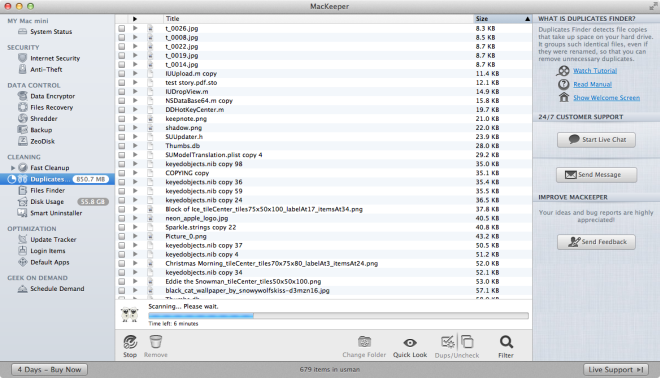Click the Change Folder icon
Viewport: 660px width, 378px height.
(x=364, y=341)
